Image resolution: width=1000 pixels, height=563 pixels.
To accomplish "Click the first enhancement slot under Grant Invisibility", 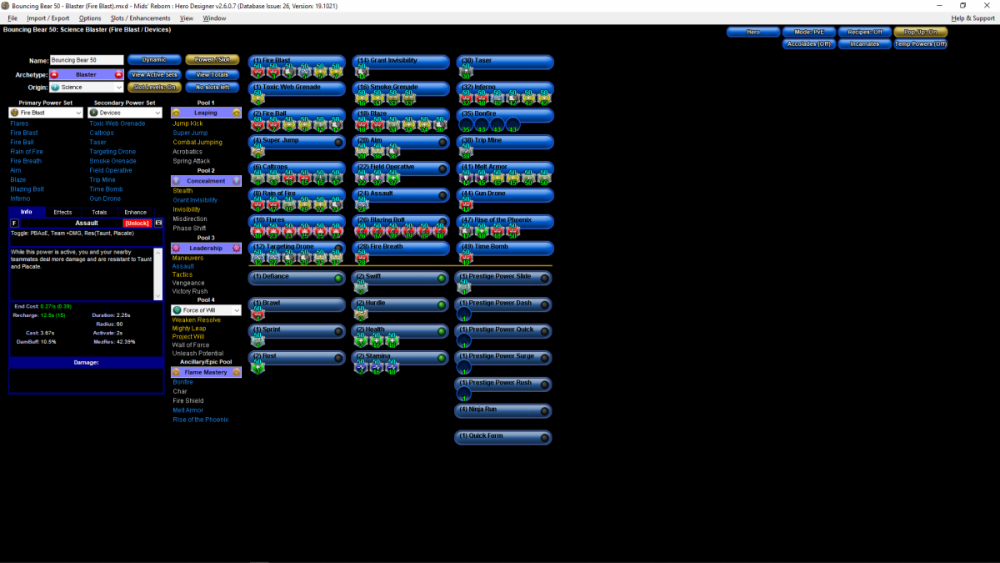I will 361,72.
